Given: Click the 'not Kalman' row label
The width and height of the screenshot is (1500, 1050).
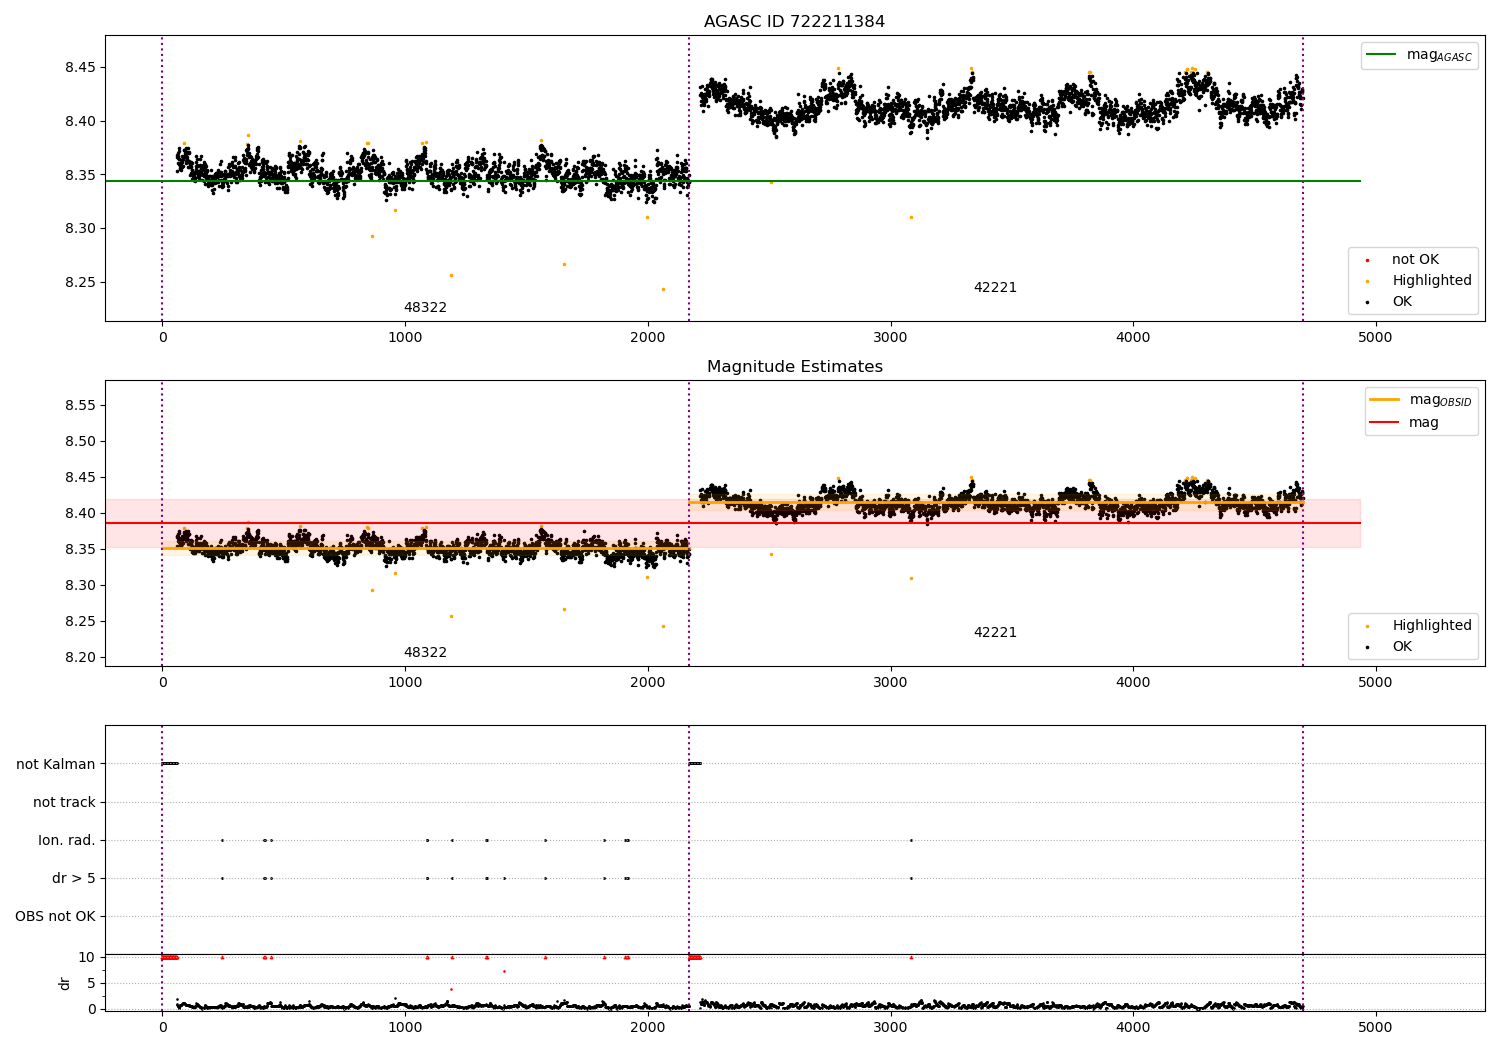Looking at the screenshot, I should (56, 764).
